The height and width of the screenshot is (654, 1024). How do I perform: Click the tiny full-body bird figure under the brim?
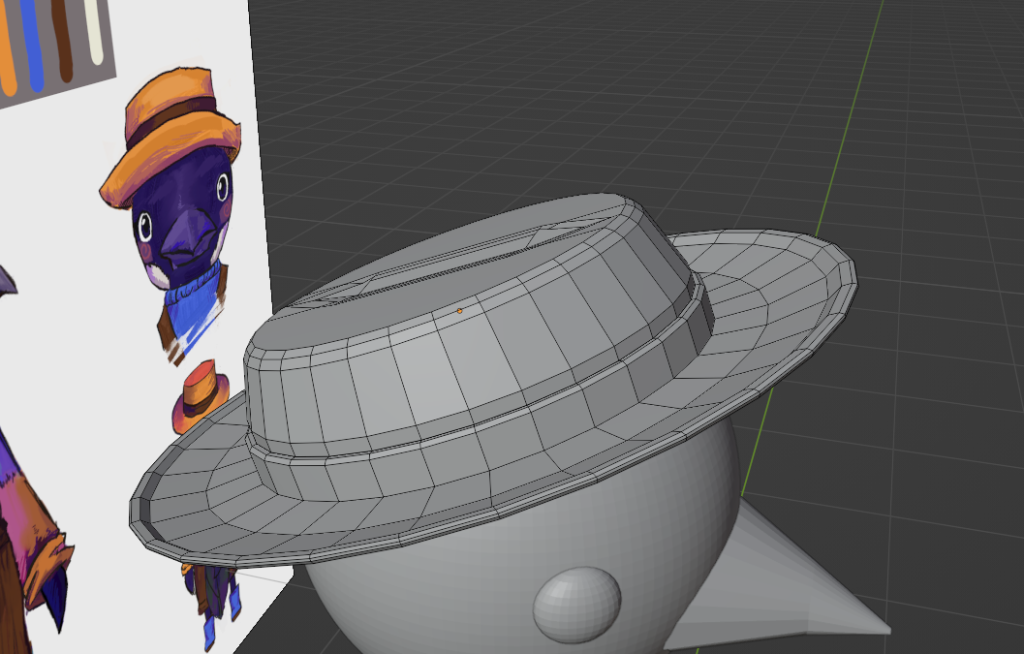pyautogui.click(x=215, y=600)
